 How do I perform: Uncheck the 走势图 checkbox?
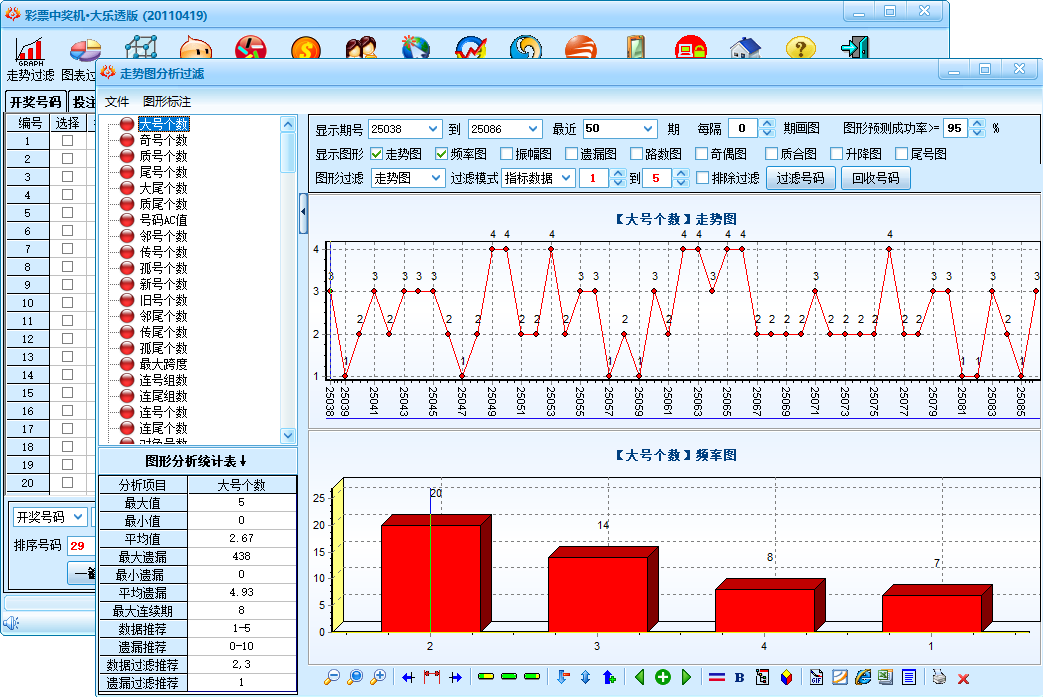pos(377,154)
